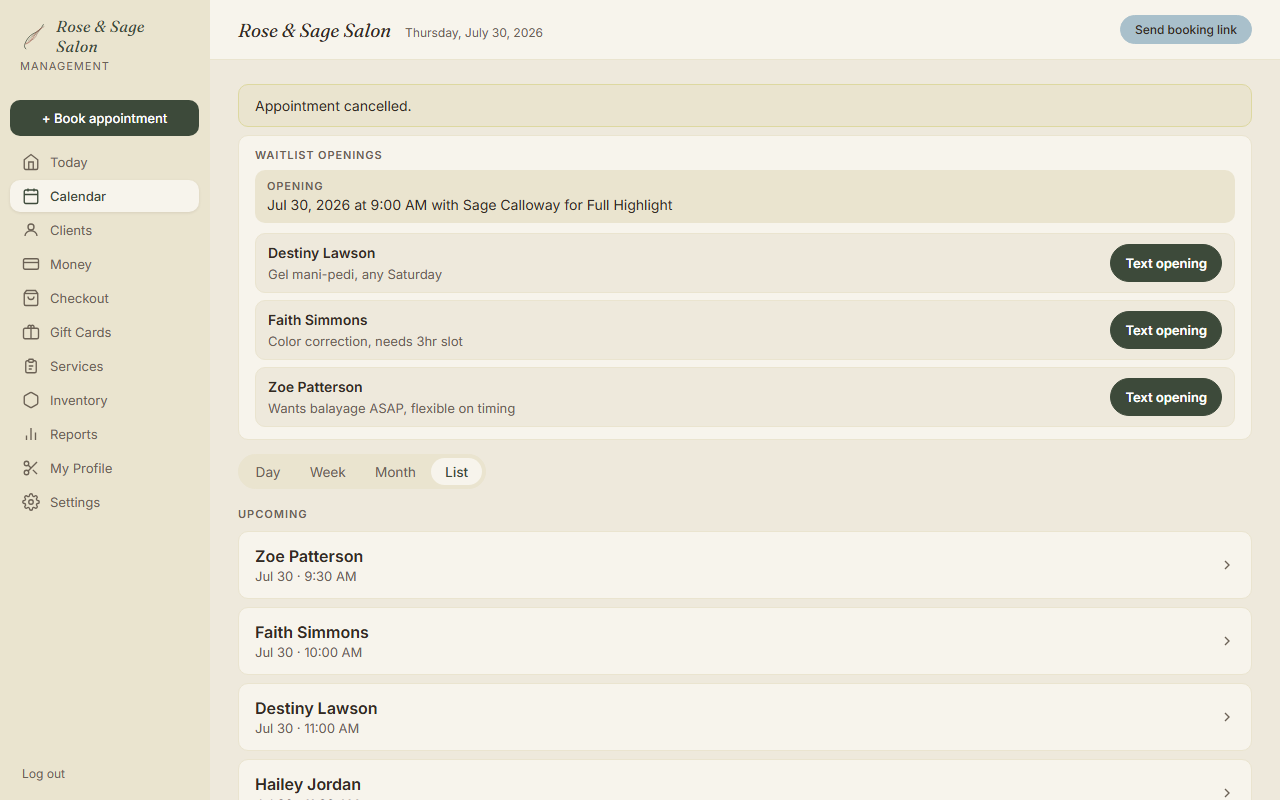Image resolution: width=1280 pixels, height=800 pixels.
Task: Click Book appointment button
Action: coord(104,118)
